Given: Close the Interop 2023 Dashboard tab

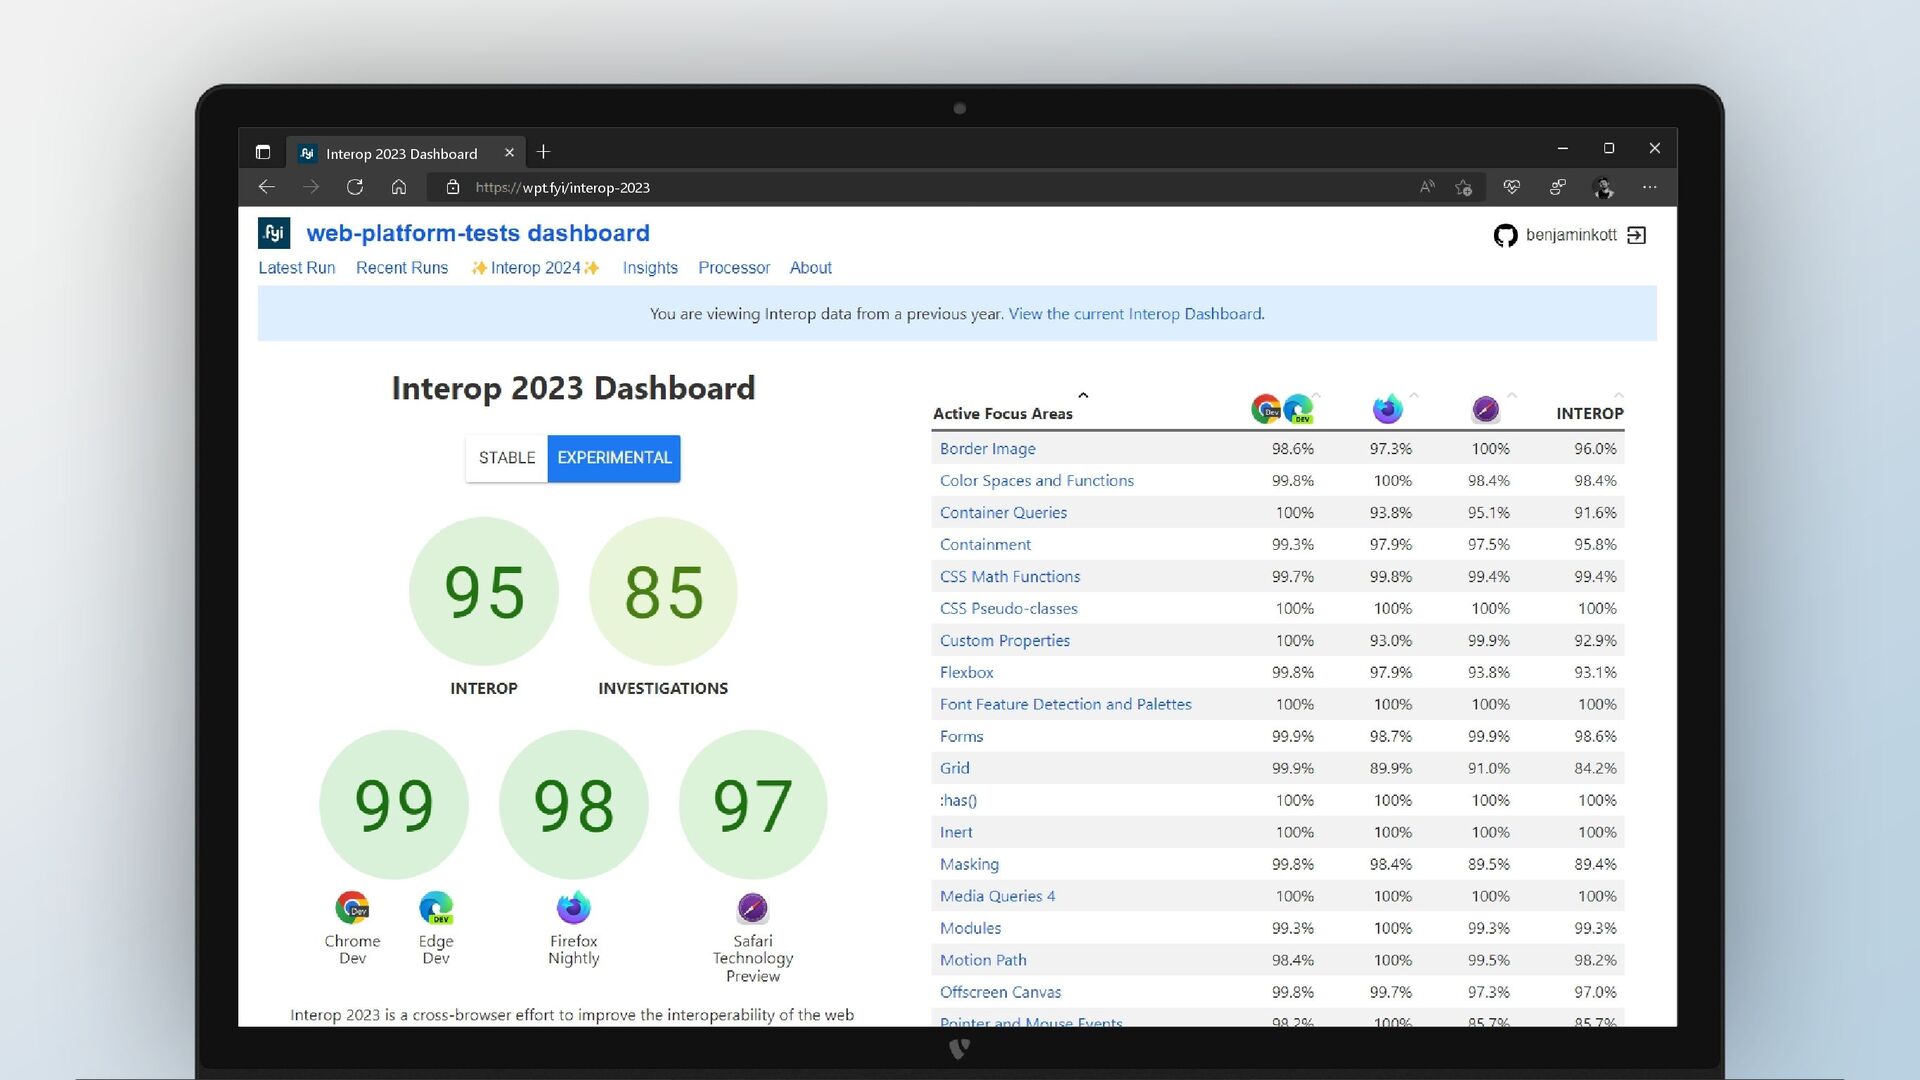Looking at the screenshot, I should tap(509, 153).
